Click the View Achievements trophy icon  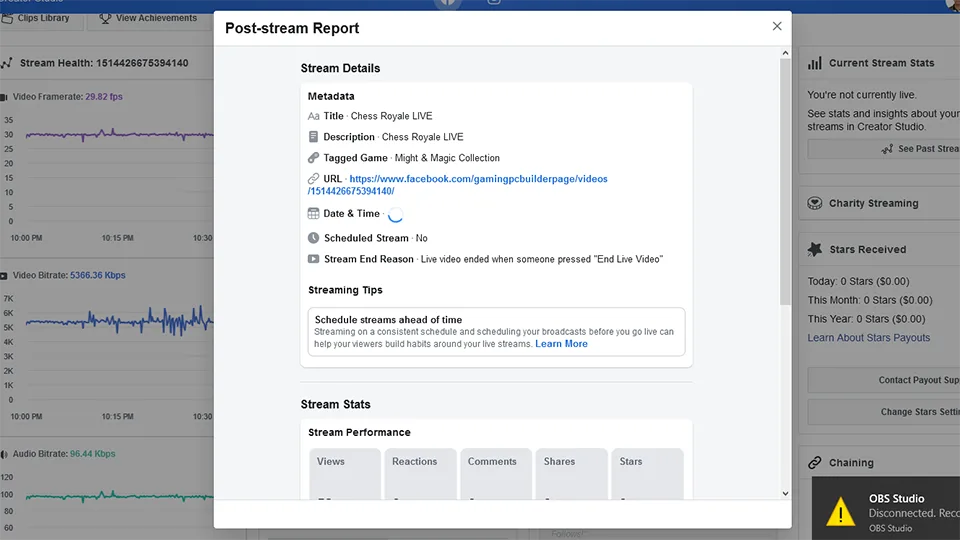click(105, 18)
